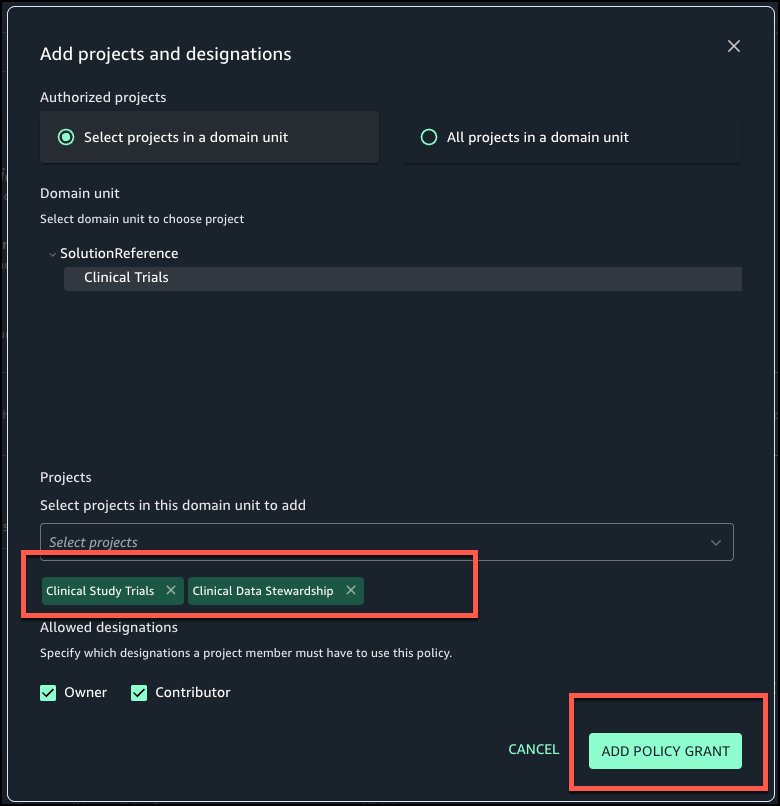
Task: Click the Select projects input field
Action: 370,542
